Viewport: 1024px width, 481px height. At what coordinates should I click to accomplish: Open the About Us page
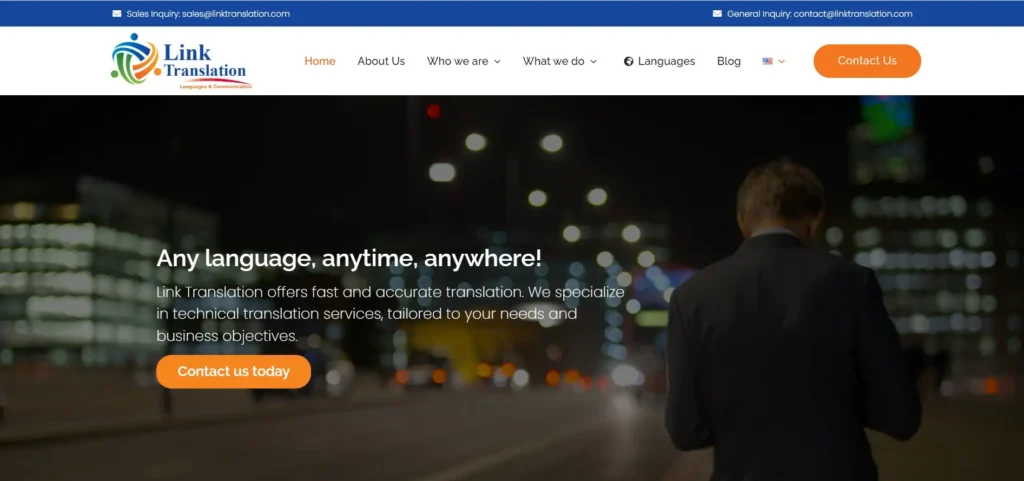point(381,61)
